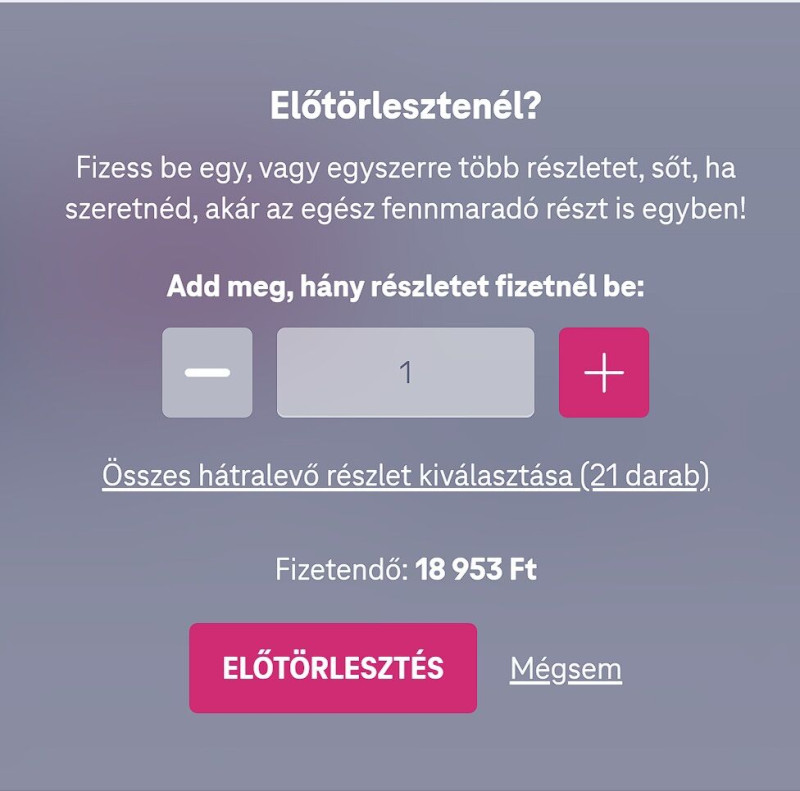Click the description paragraph starting "Fizess be egy"
This screenshot has height=791, width=800.
point(405,190)
